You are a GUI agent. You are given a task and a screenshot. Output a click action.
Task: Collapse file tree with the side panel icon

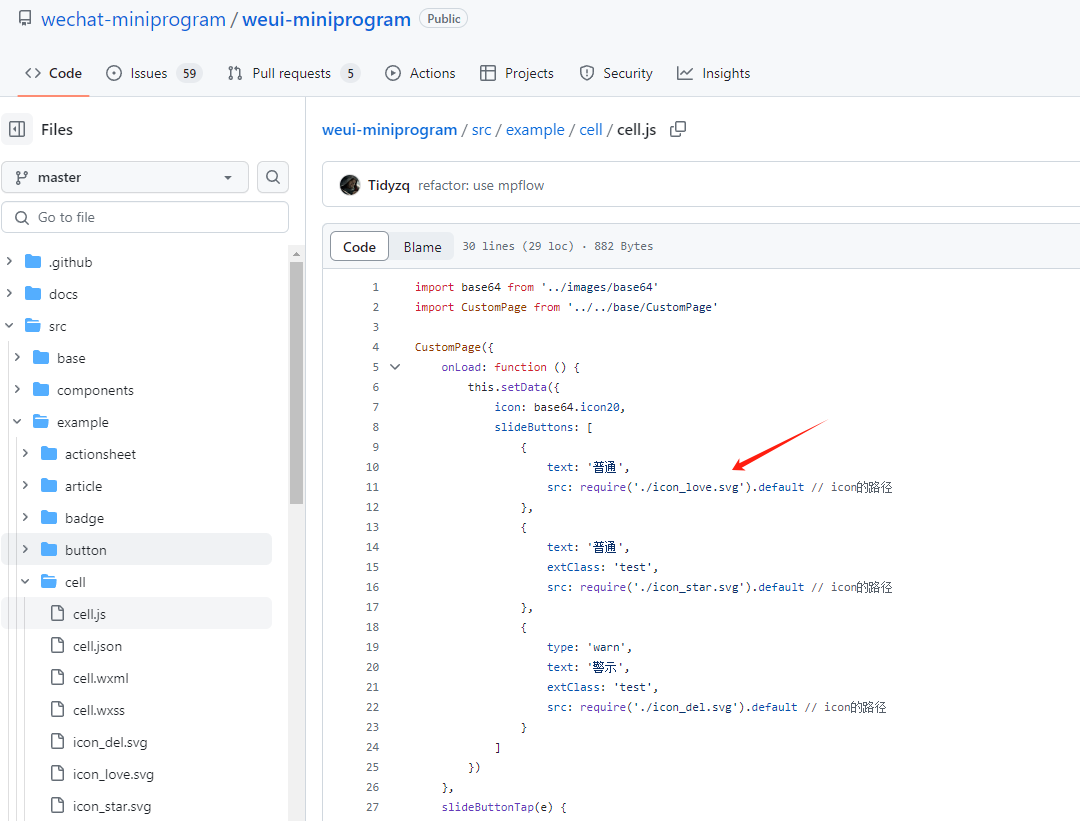click(x=17, y=129)
